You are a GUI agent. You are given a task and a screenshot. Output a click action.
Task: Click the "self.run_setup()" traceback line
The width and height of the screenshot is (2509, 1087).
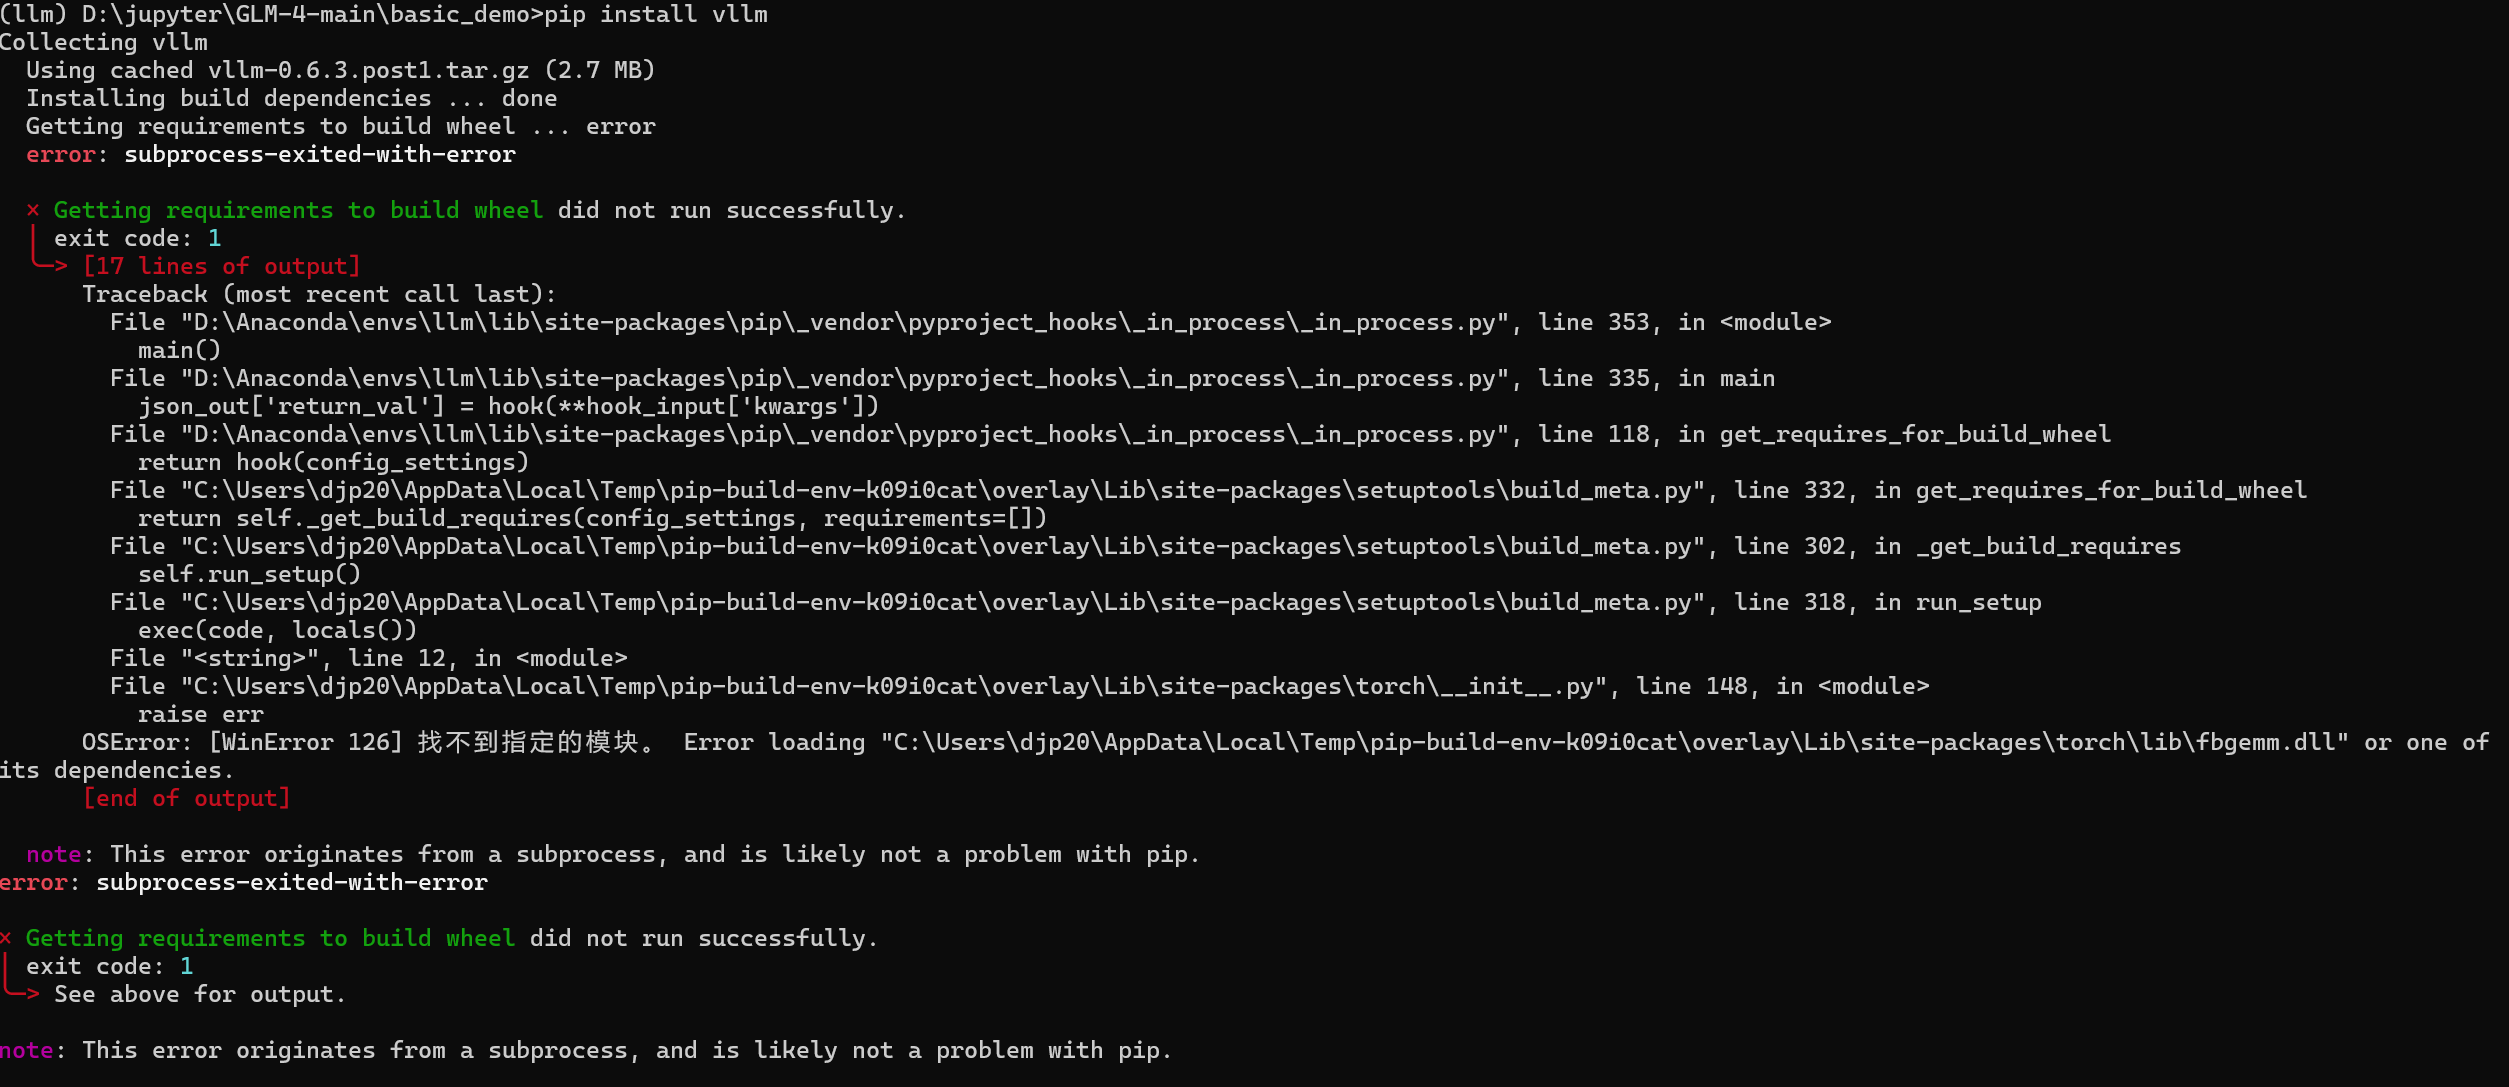(249, 574)
